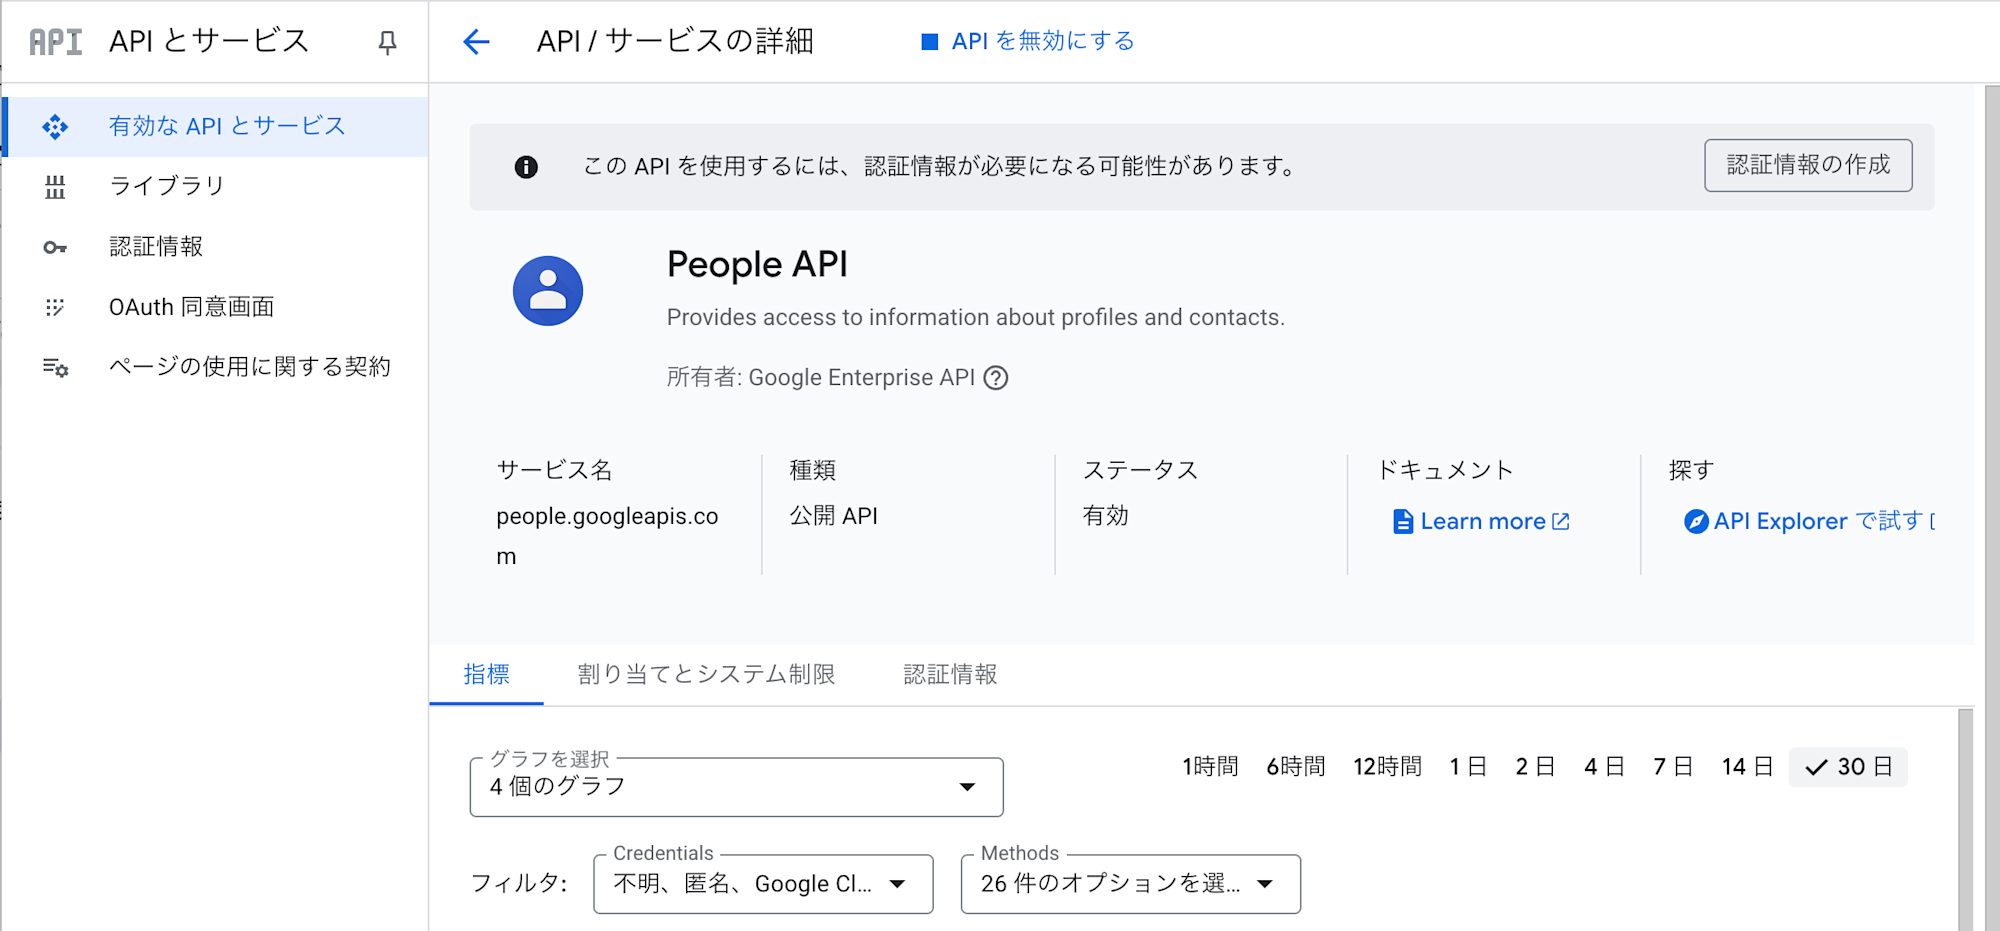Click the People API avatar logo
This screenshot has height=931, width=2000.
[x=548, y=291]
